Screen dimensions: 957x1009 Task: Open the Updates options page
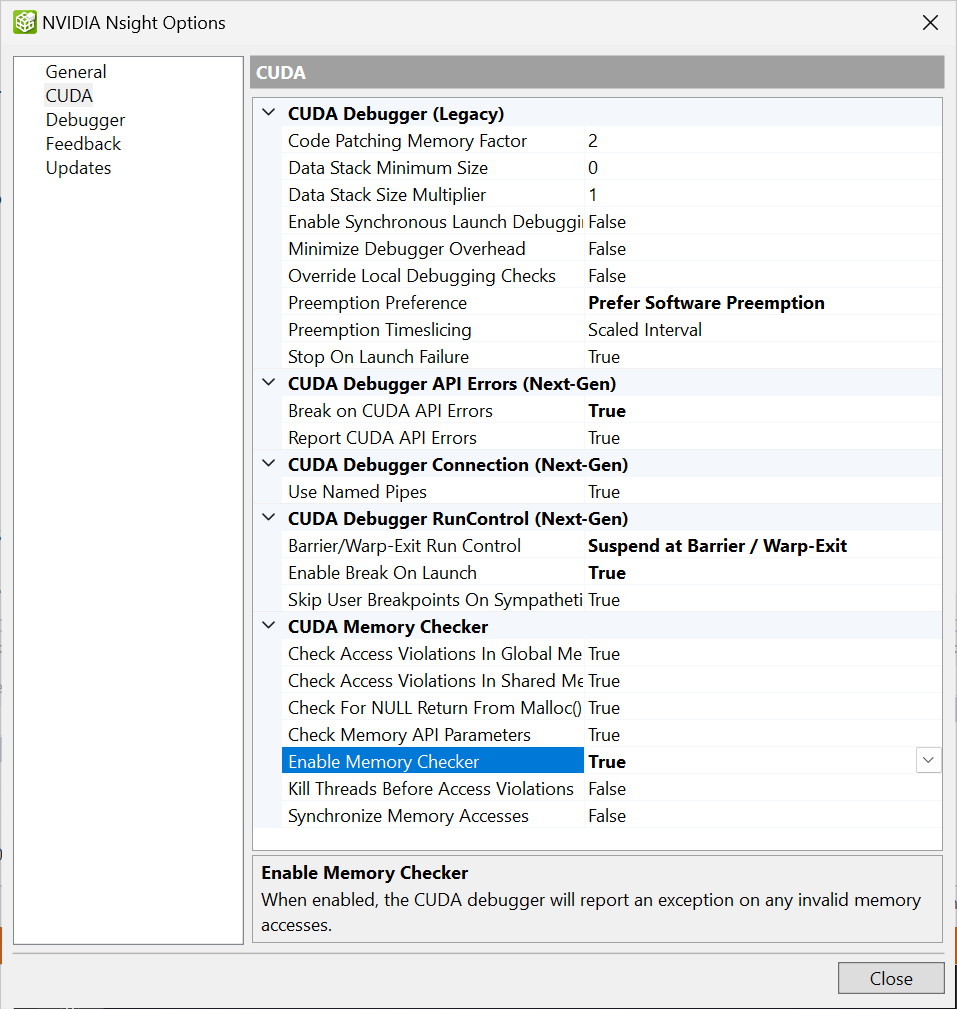coord(78,168)
